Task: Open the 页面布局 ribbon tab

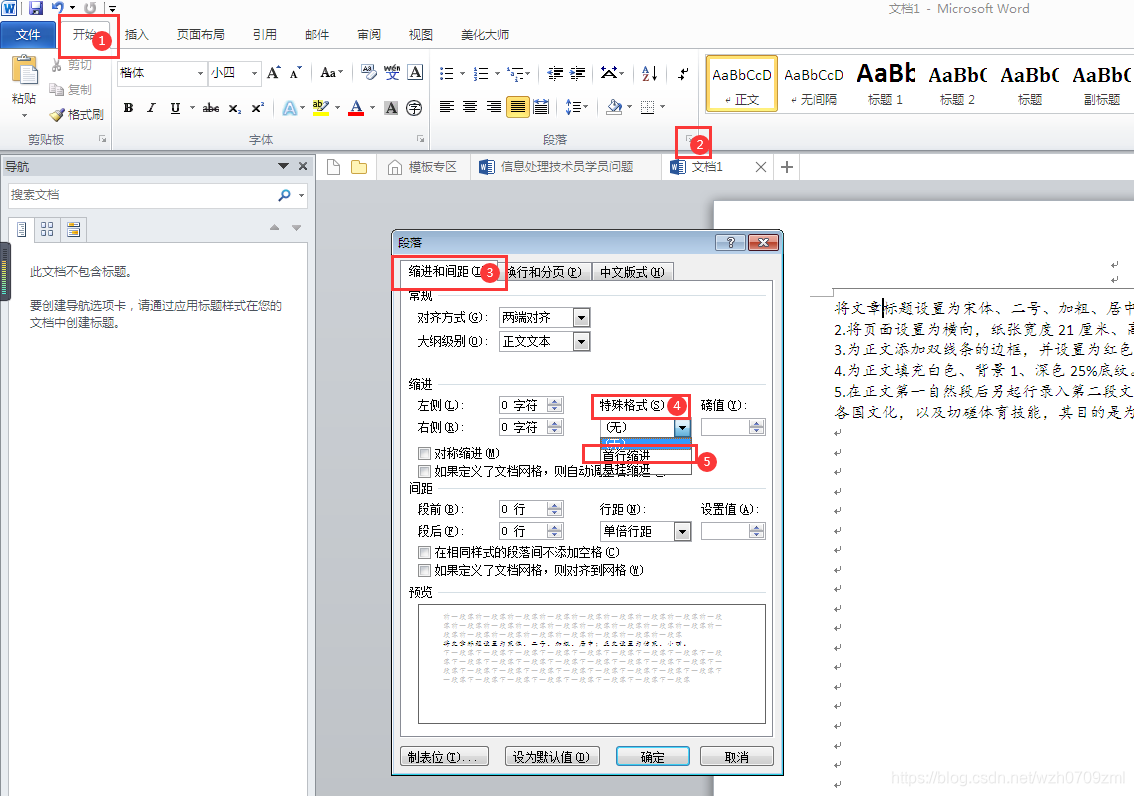Action: tap(200, 35)
